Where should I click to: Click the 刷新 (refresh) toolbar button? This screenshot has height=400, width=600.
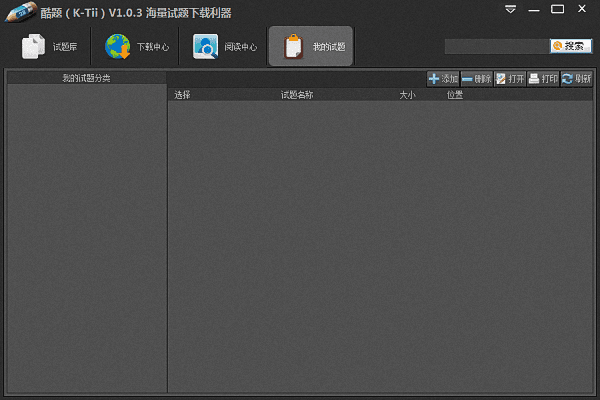point(576,79)
